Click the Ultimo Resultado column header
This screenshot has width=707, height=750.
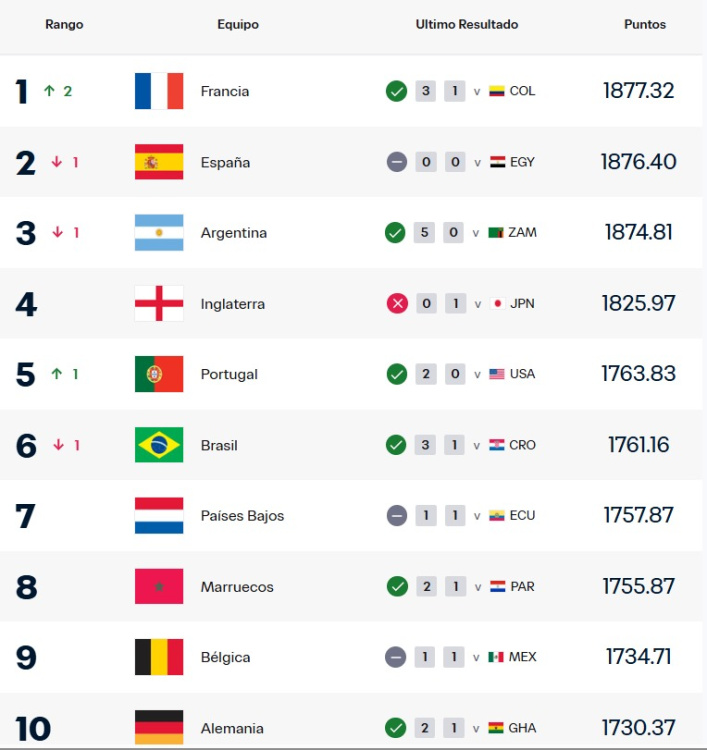[x=467, y=25]
